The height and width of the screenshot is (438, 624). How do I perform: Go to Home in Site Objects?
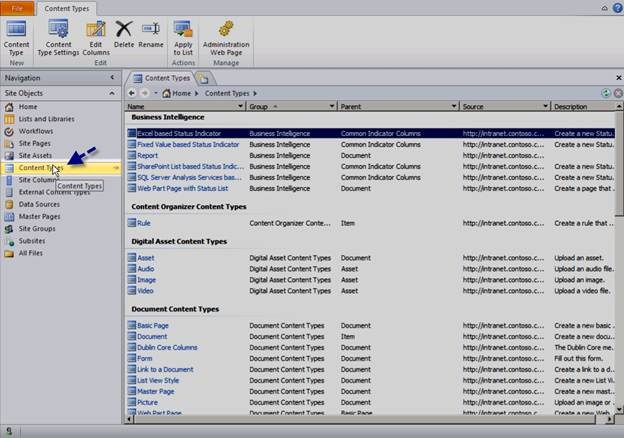(x=28, y=107)
